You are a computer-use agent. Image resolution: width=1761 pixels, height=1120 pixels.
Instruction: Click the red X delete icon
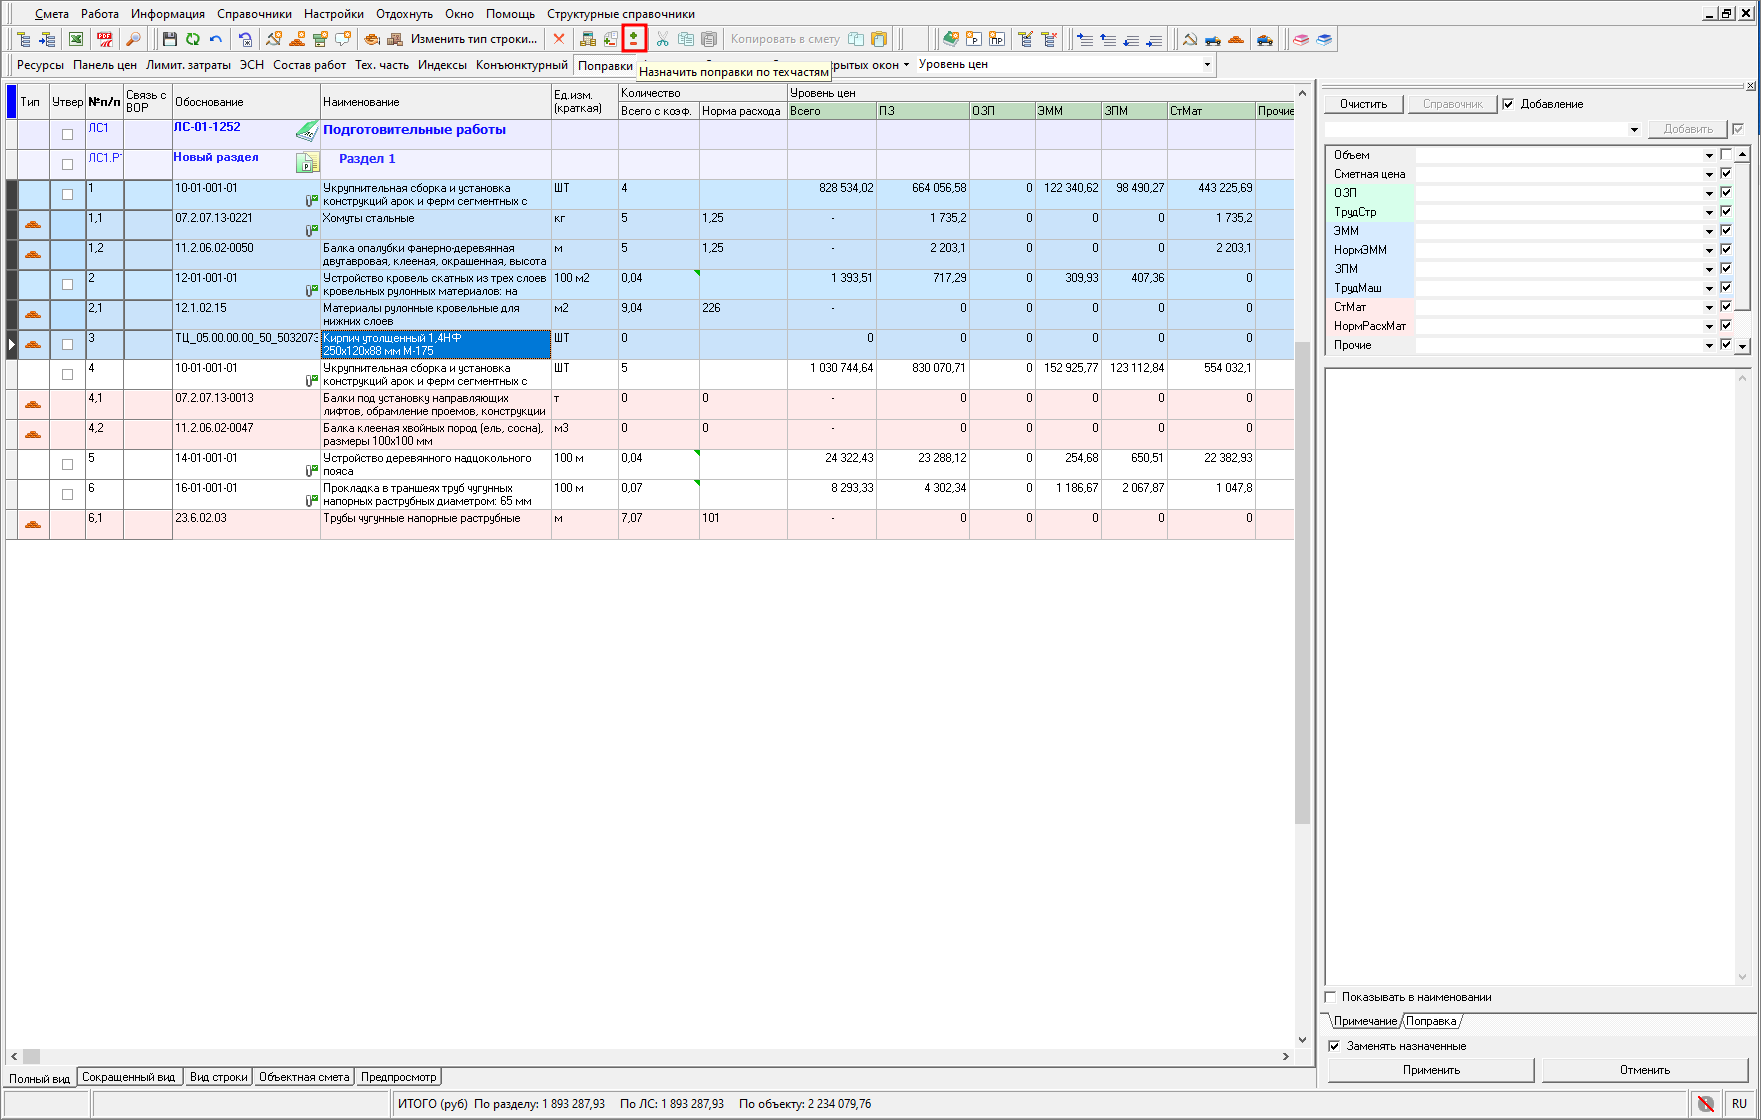click(559, 39)
